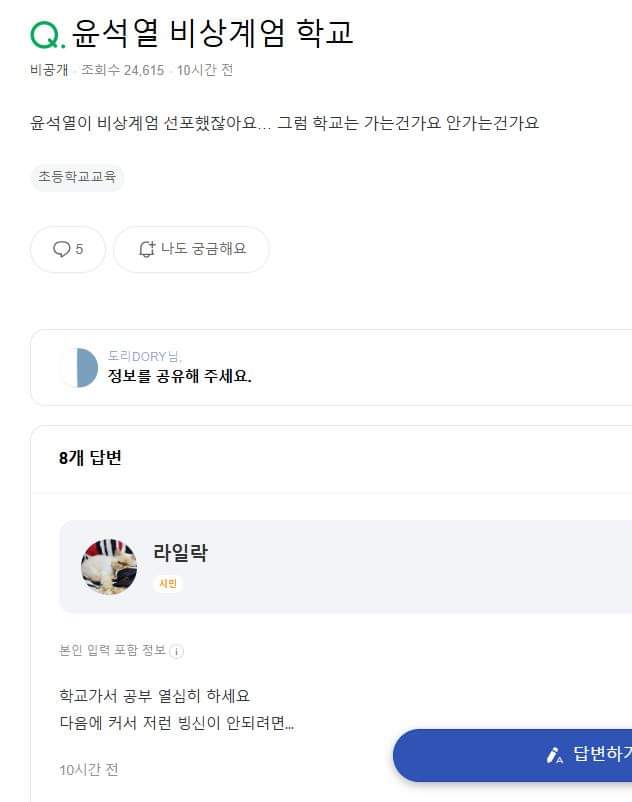
Task: Click the 도리DORY님 name text
Action: 144,356
